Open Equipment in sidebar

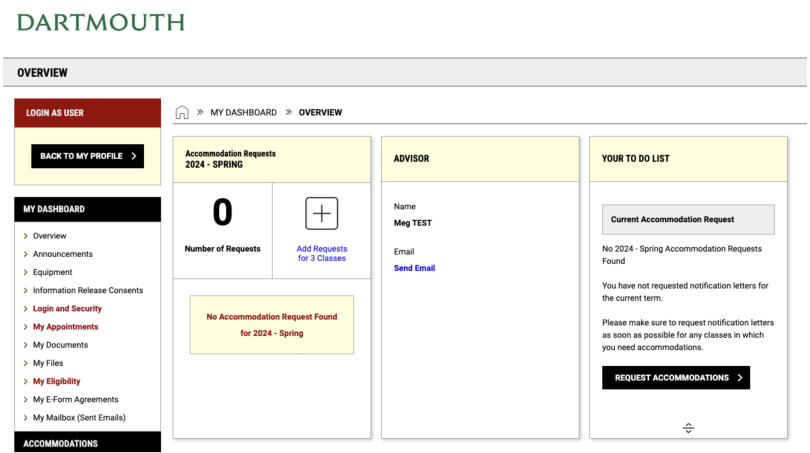(53, 272)
